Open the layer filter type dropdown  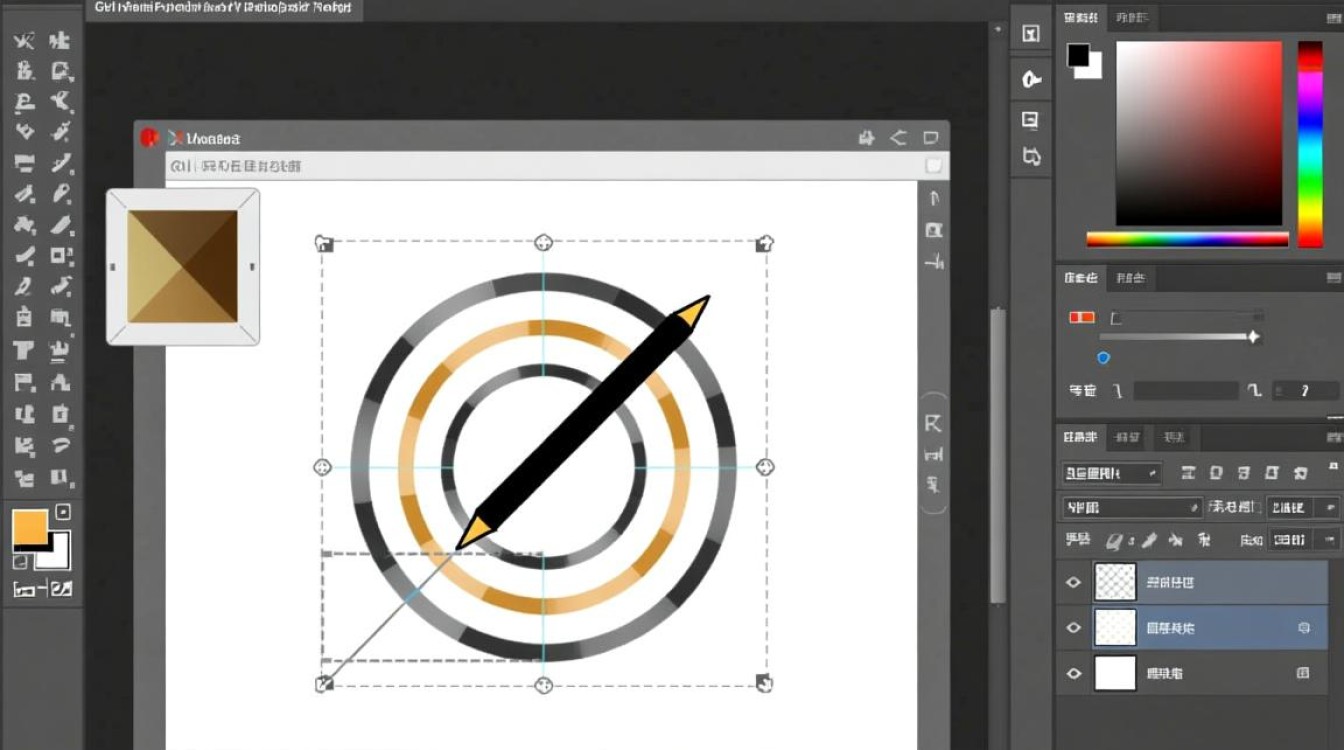click(x=1110, y=473)
